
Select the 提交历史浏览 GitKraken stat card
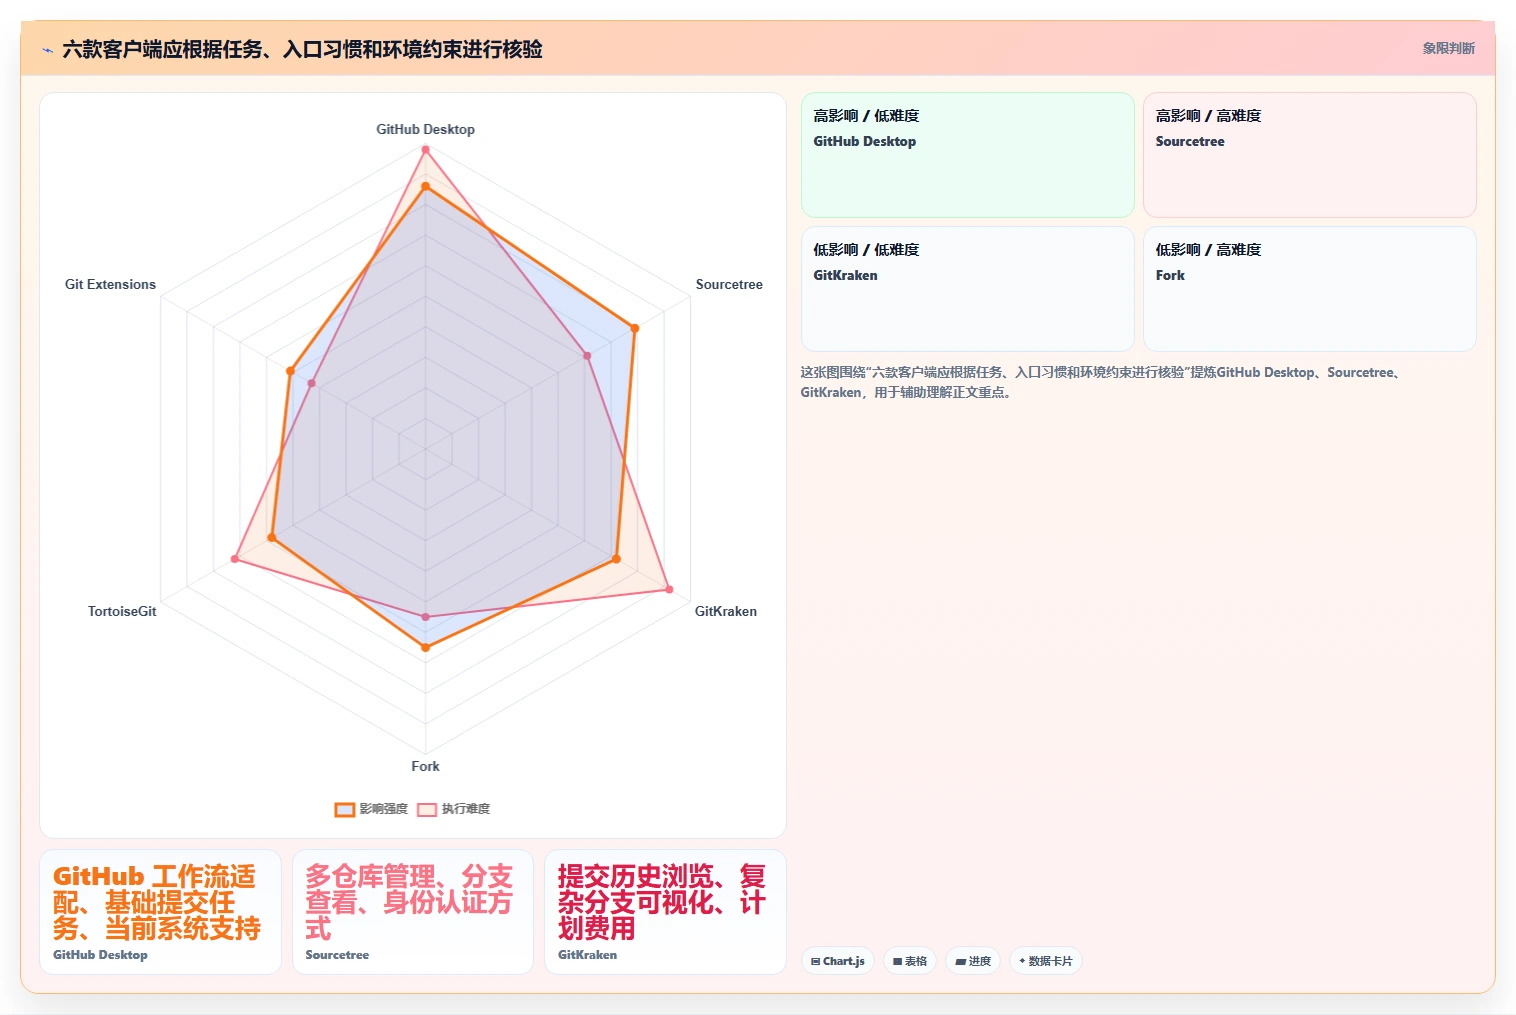tap(665, 912)
